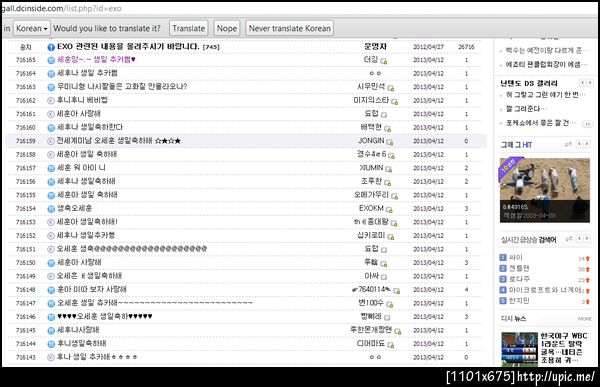Click post number 716155
This screenshot has width=600, height=387.
26,195
